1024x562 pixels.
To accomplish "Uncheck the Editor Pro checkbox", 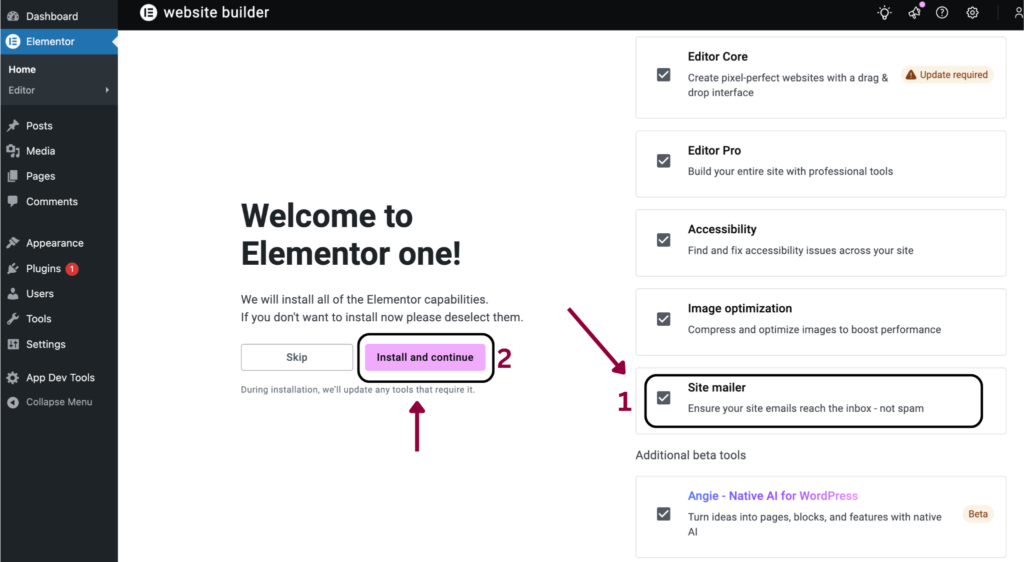I will pos(663,161).
